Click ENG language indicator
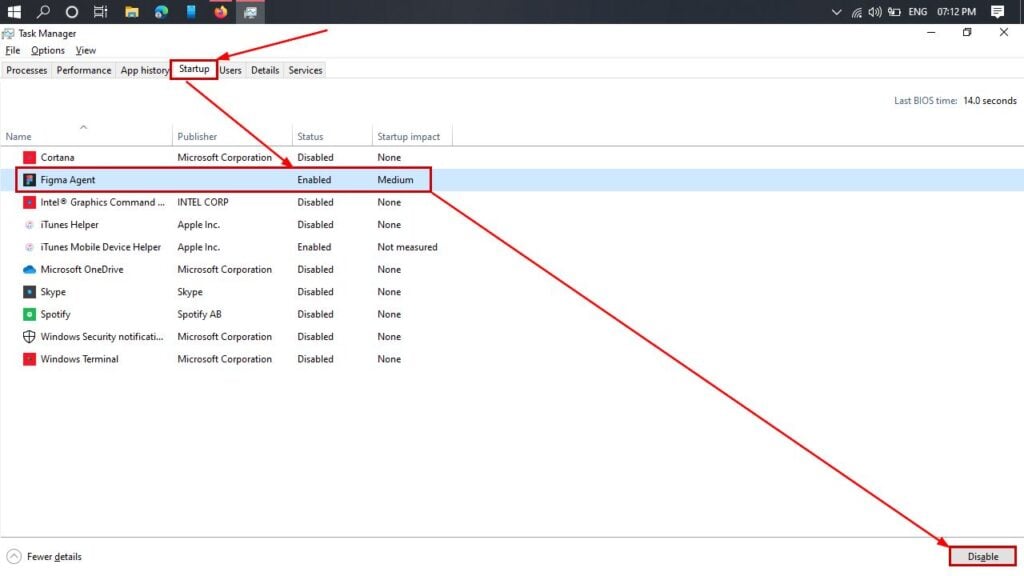1024x576 pixels. (918, 12)
